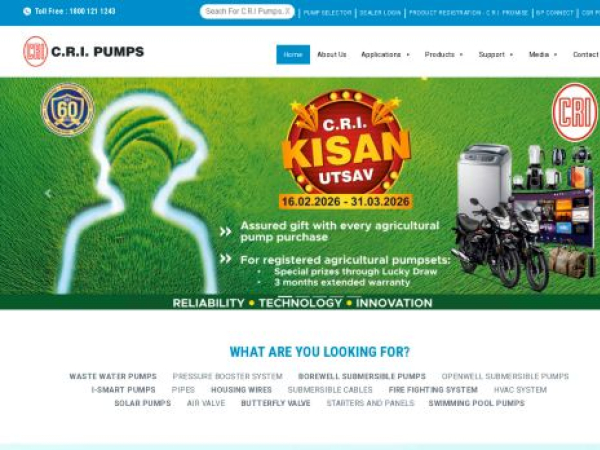
Task: Go to Dealer Login
Action: coord(380,13)
